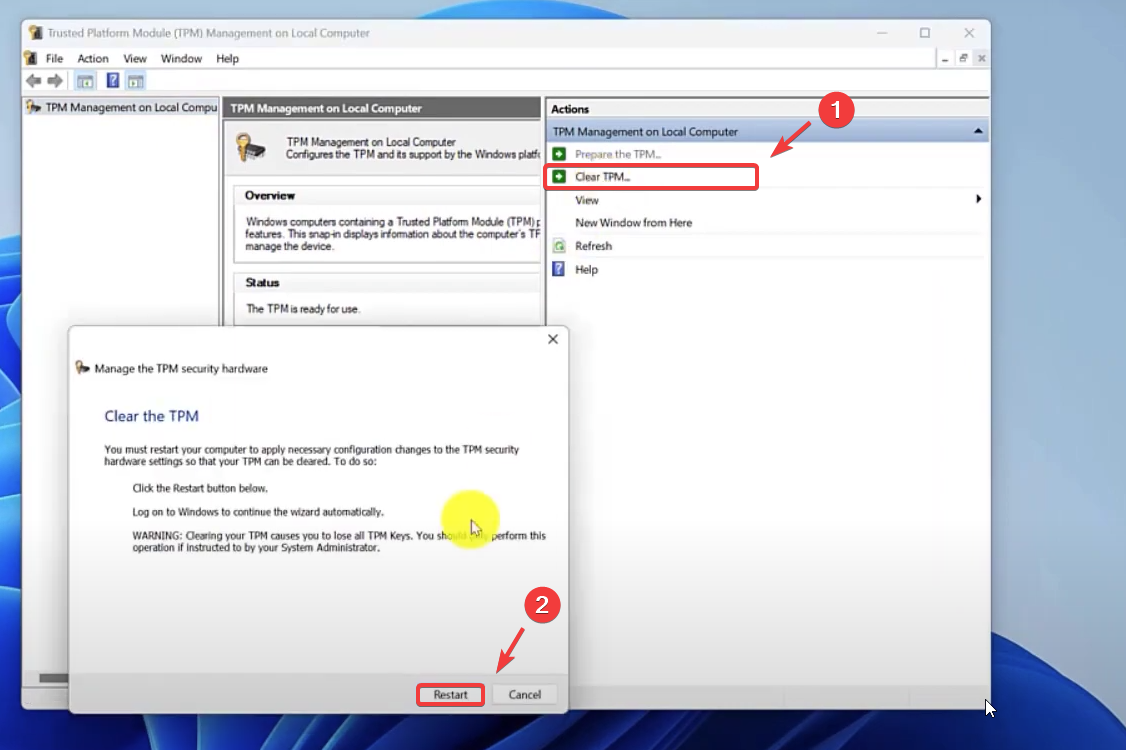Screen dimensions: 1126x750
Task: Click the TPM key icon in tree pane
Action: tap(33, 107)
